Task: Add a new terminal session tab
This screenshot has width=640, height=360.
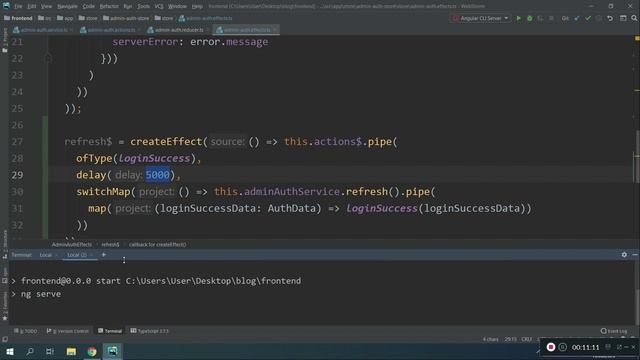Action: coord(104,255)
